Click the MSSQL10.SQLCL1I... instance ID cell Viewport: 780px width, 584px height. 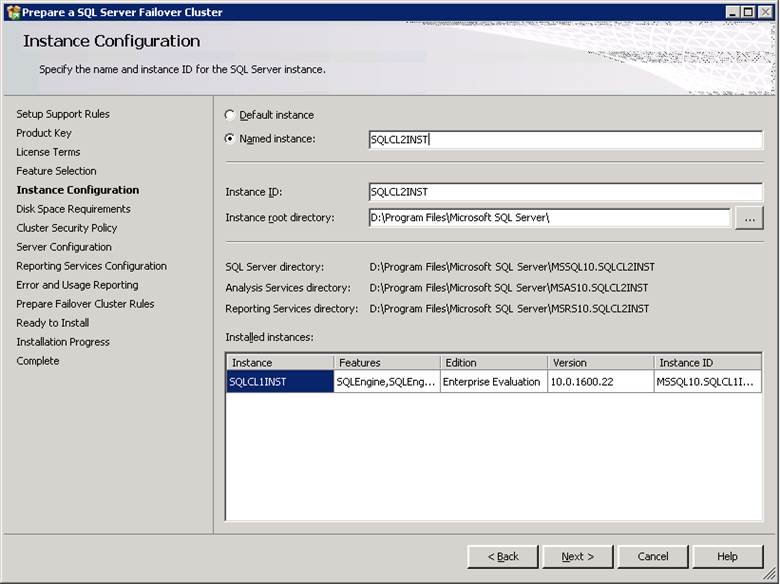pos(708,382)
